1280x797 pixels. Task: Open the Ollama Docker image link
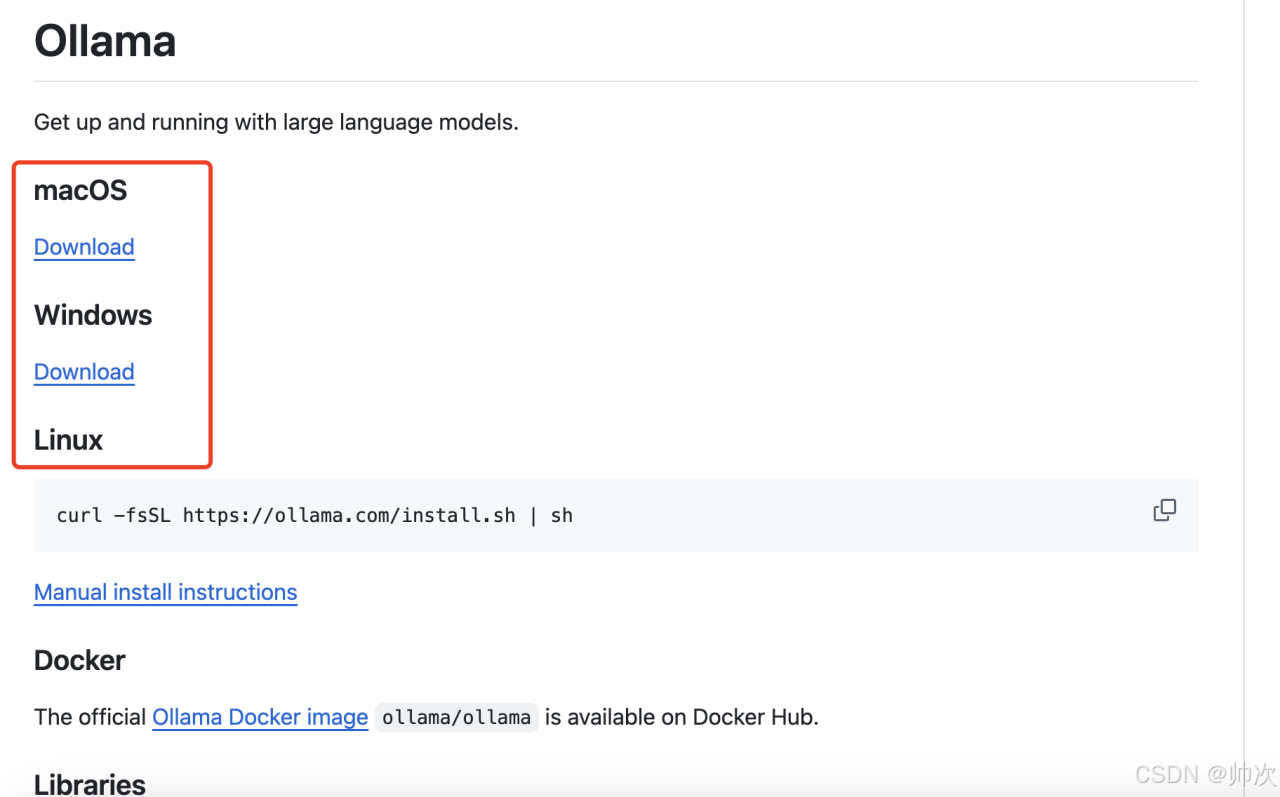[260, 717]
